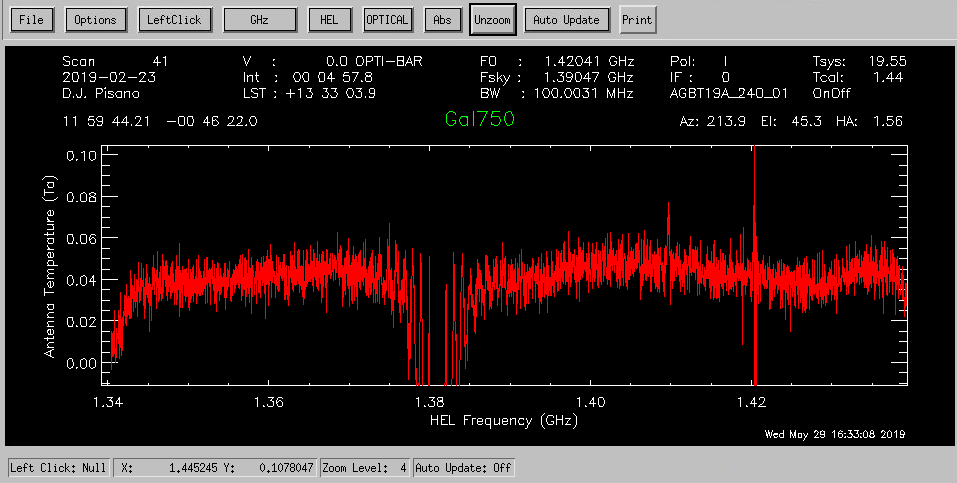The image size is (957, 483).
Task: Open the File menu
Action: tap(31, 20)
